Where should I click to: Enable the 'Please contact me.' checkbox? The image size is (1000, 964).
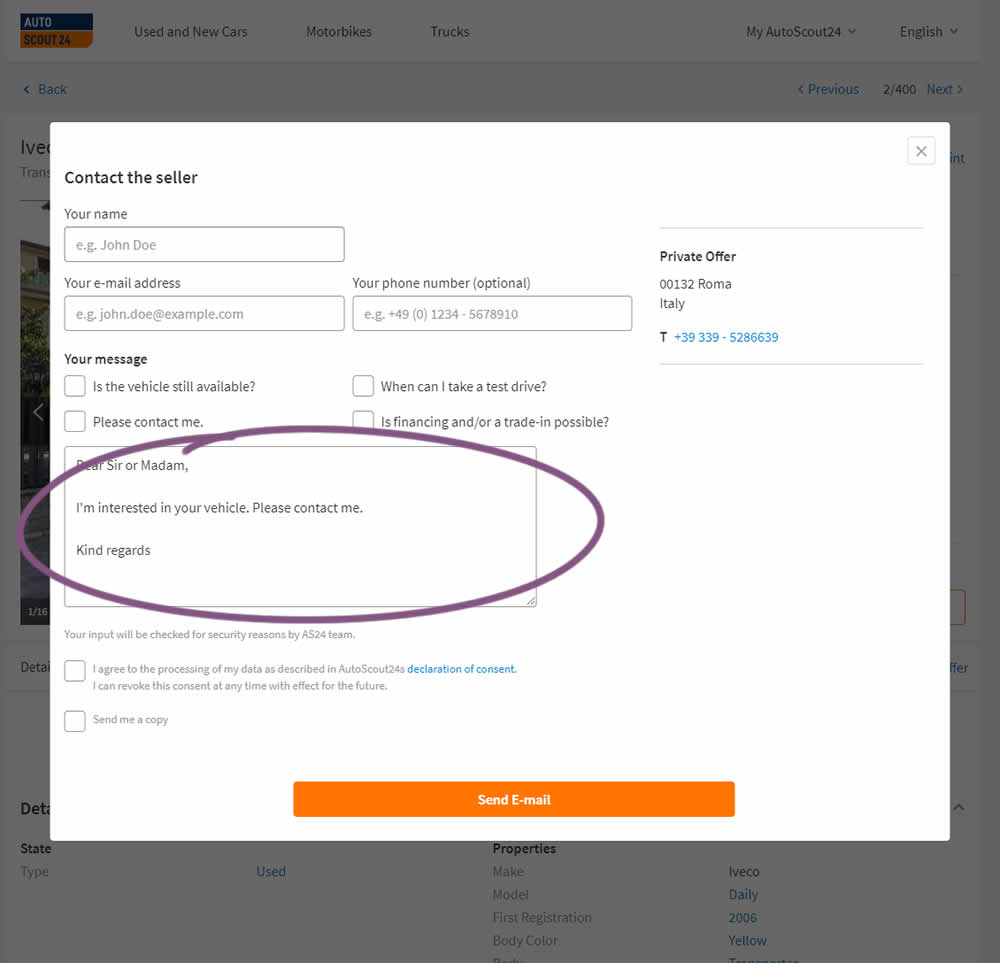tap(75, 421)
